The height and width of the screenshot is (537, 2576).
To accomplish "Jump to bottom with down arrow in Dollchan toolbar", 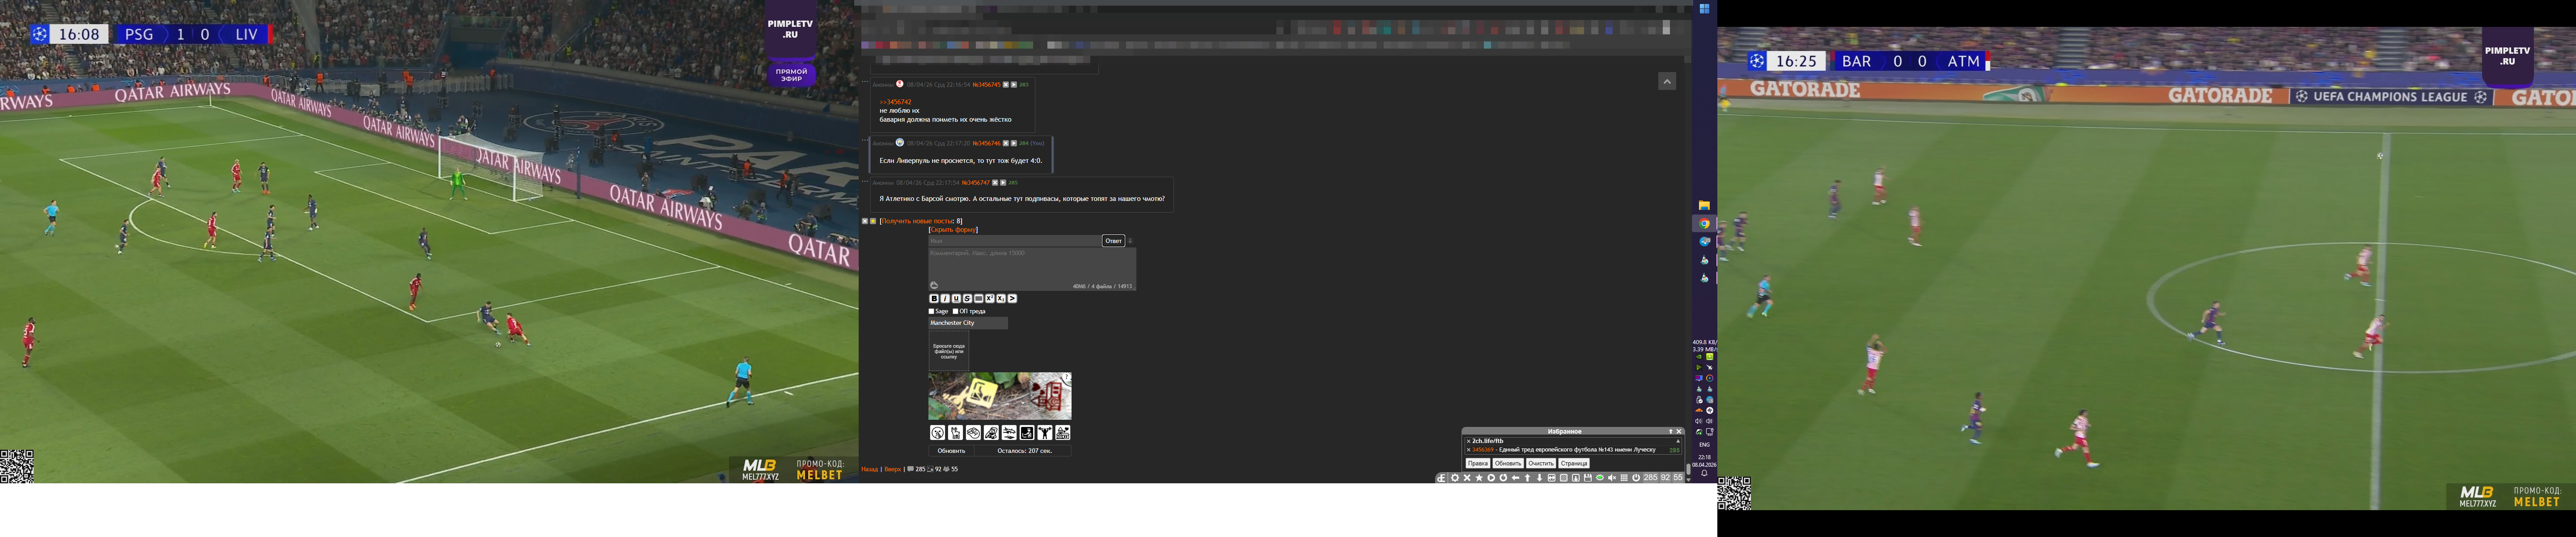I will 1539,478.
